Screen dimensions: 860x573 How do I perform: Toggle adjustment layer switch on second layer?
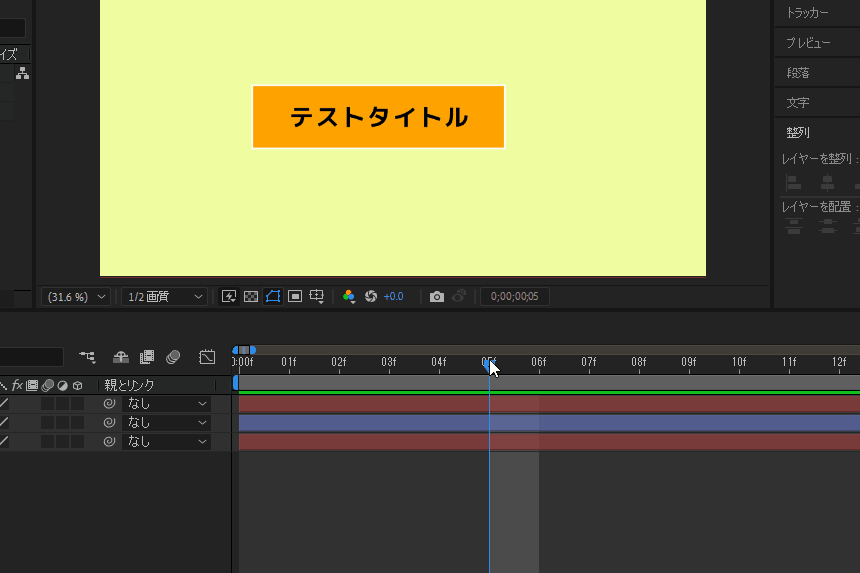pos(63,423)
